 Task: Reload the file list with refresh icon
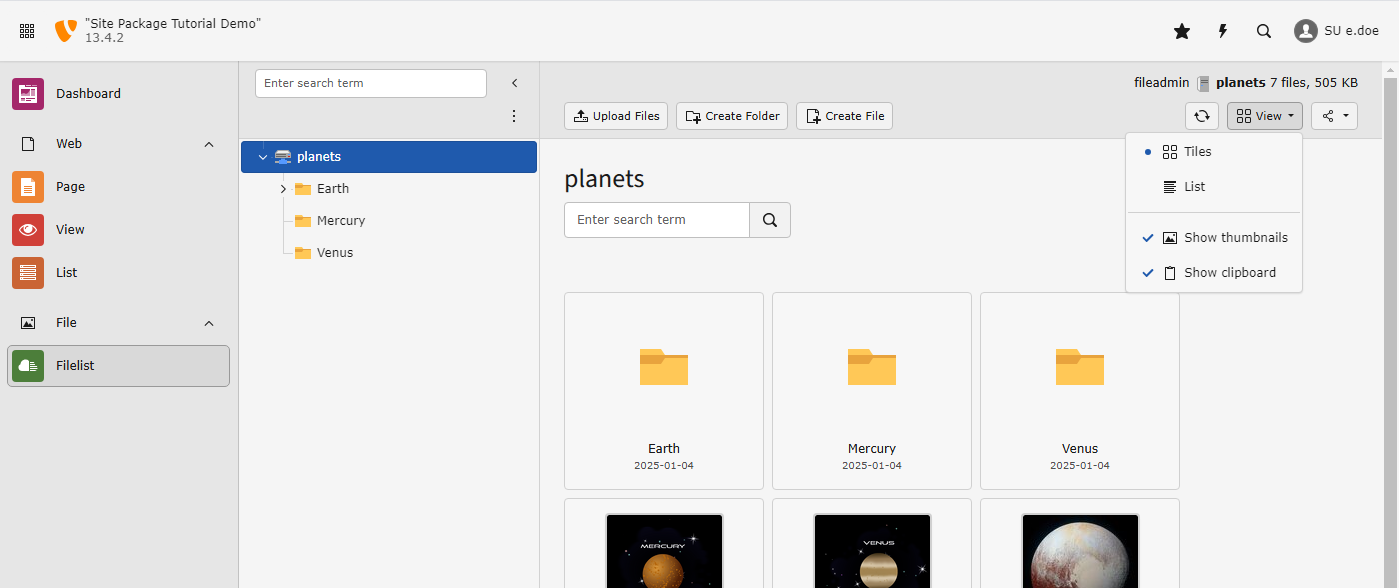[1202, 116]
